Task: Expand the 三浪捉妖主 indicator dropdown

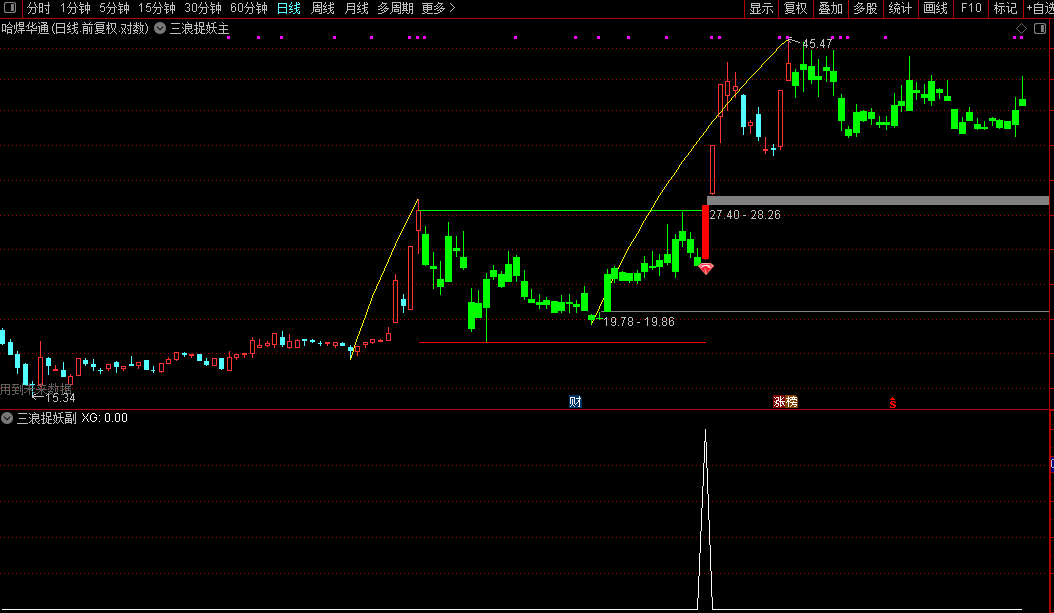Action: click(160, 28)
